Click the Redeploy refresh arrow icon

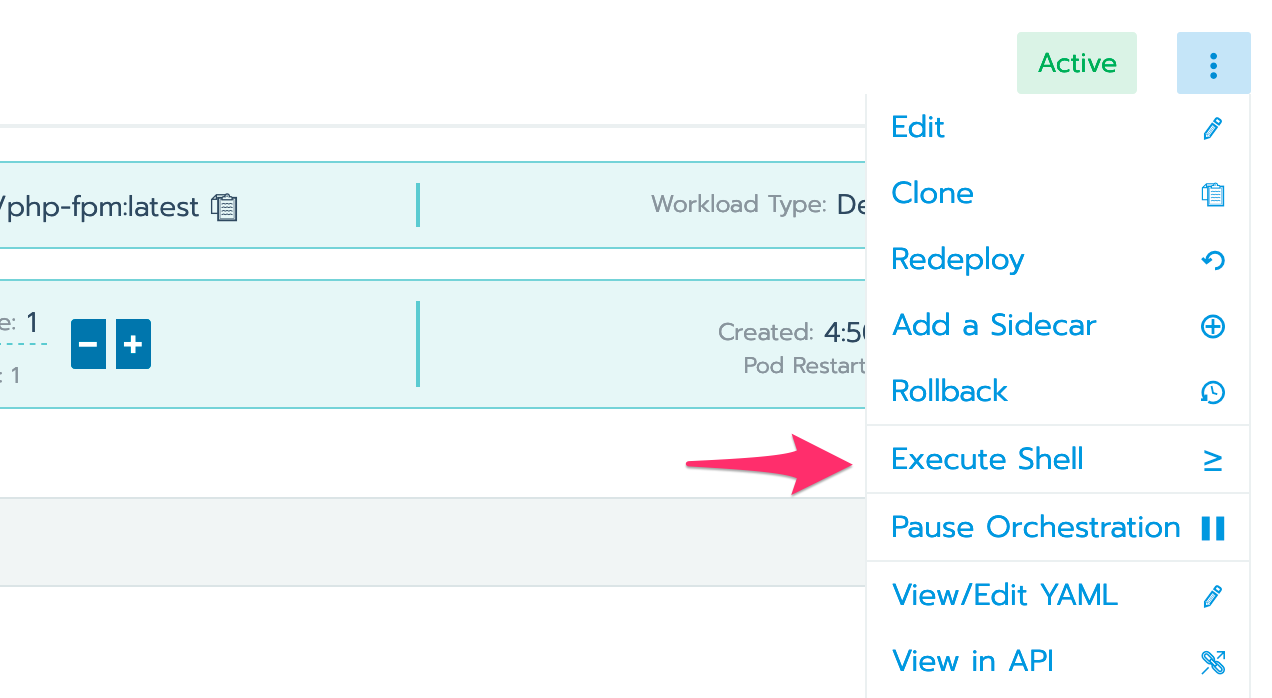pyautogui.click(x=1212, y=260)
